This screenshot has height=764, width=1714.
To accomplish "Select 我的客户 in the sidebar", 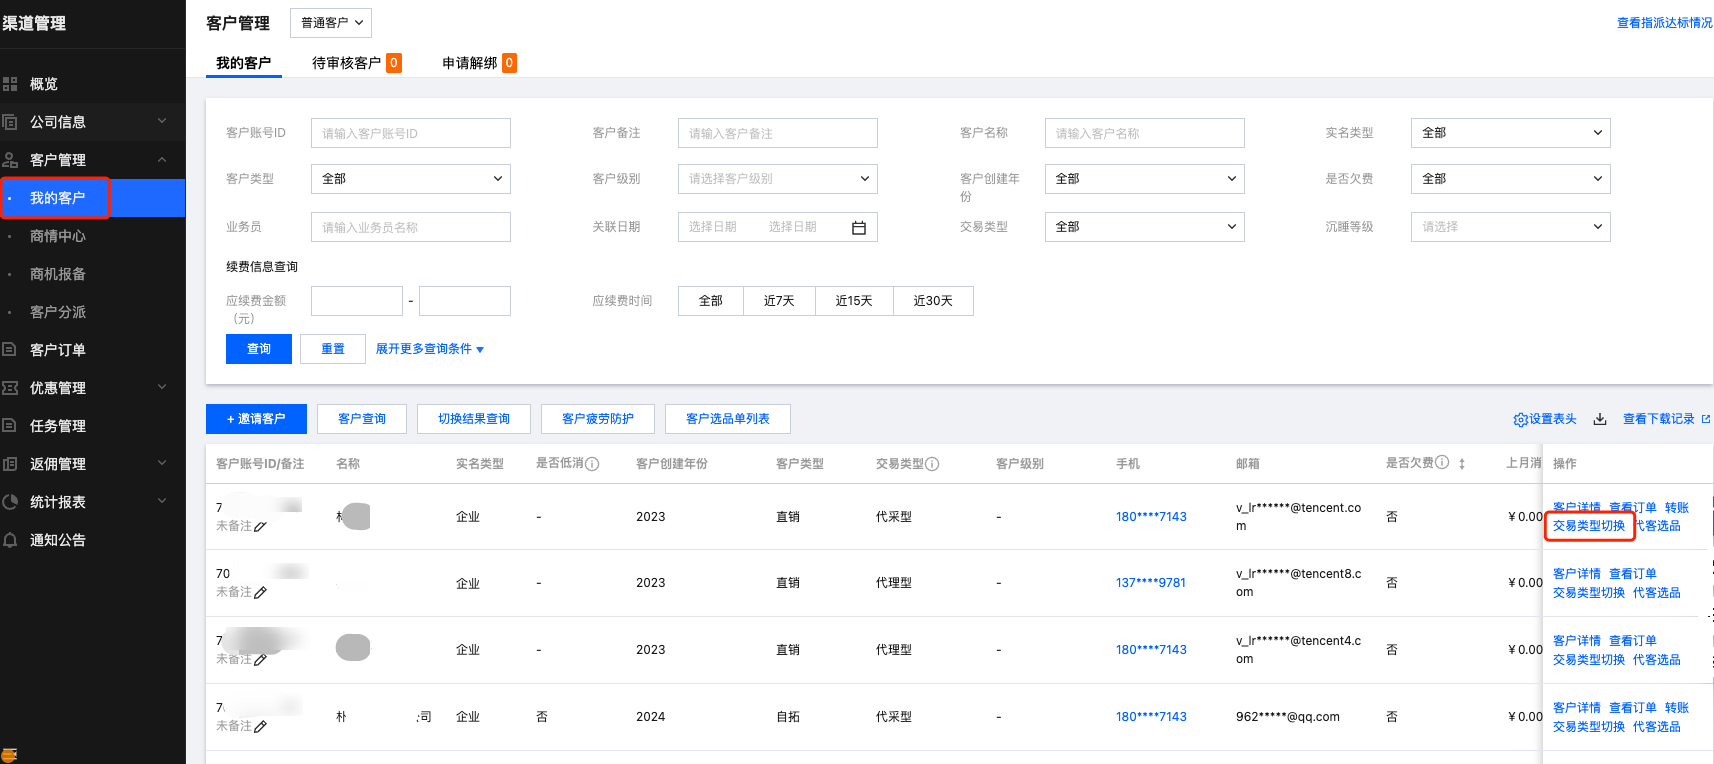I will click(93, 198).
